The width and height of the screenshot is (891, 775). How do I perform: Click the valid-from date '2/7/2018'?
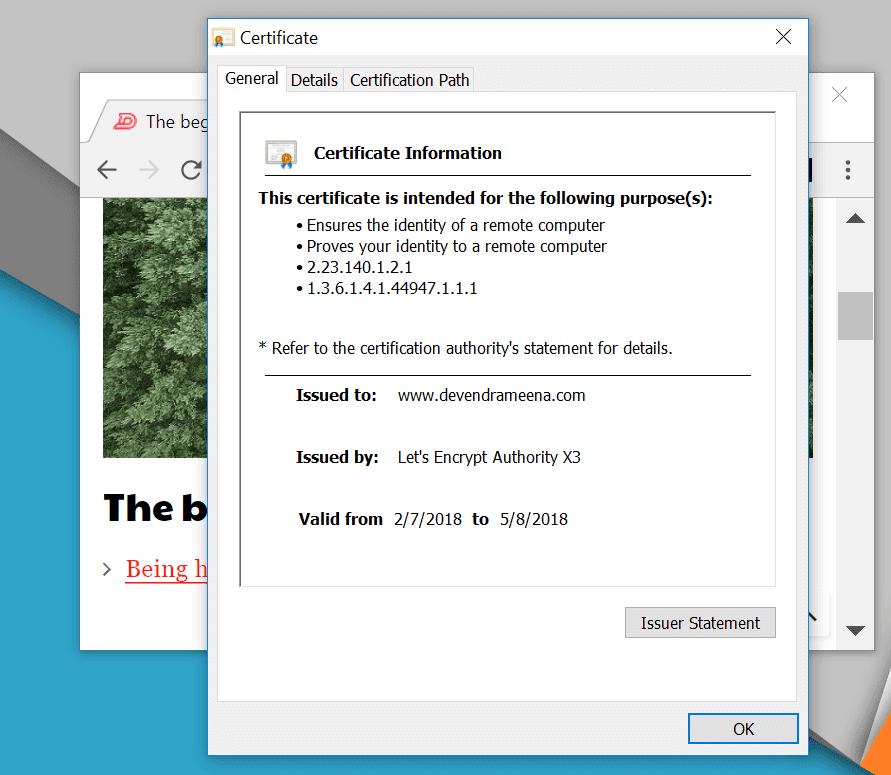click(428, 519)
